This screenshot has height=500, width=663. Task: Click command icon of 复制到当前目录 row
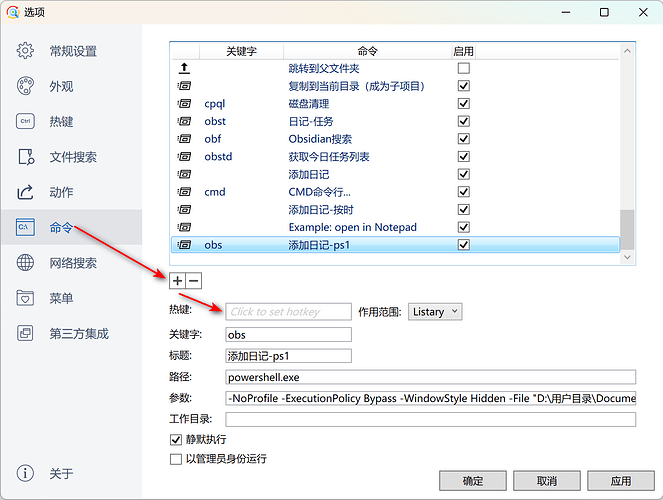(184, 86)
